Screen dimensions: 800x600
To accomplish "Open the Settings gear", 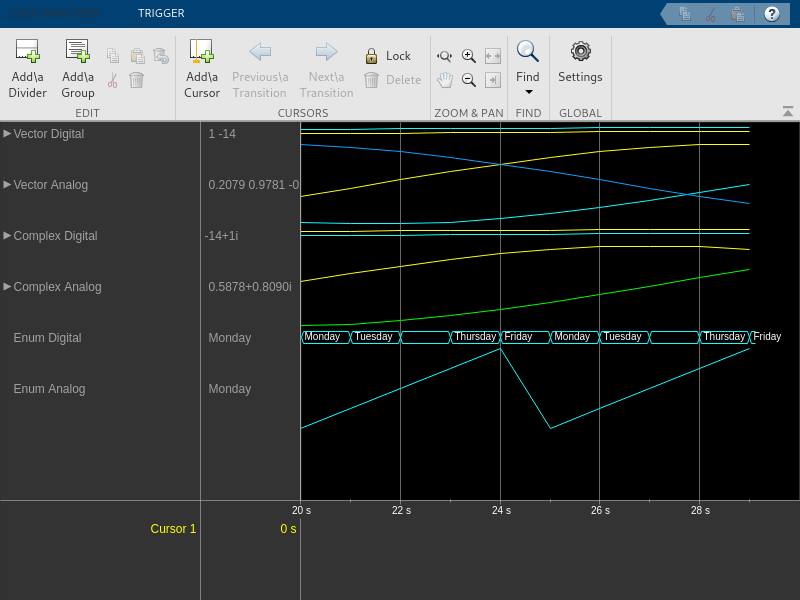I will point(580,62).
